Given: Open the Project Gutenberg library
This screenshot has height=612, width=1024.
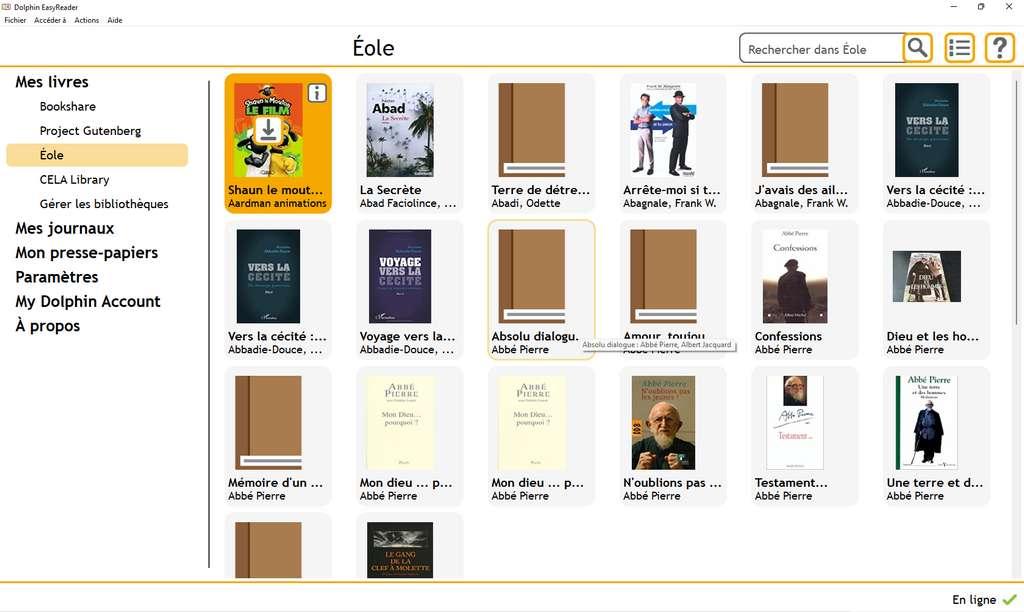Looking at the screenshot, I should [90, 131].
